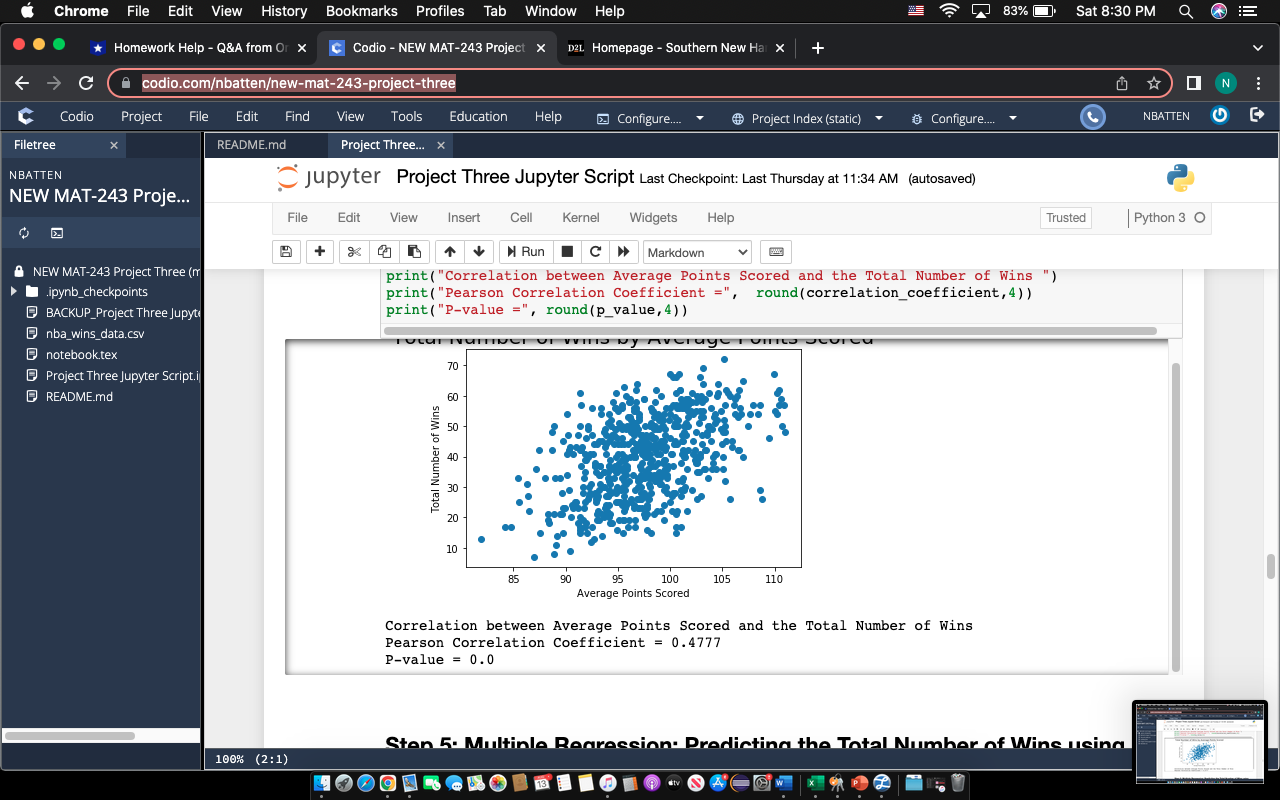Insert a new cell below
1280x800 pixels.
[319, 251]
